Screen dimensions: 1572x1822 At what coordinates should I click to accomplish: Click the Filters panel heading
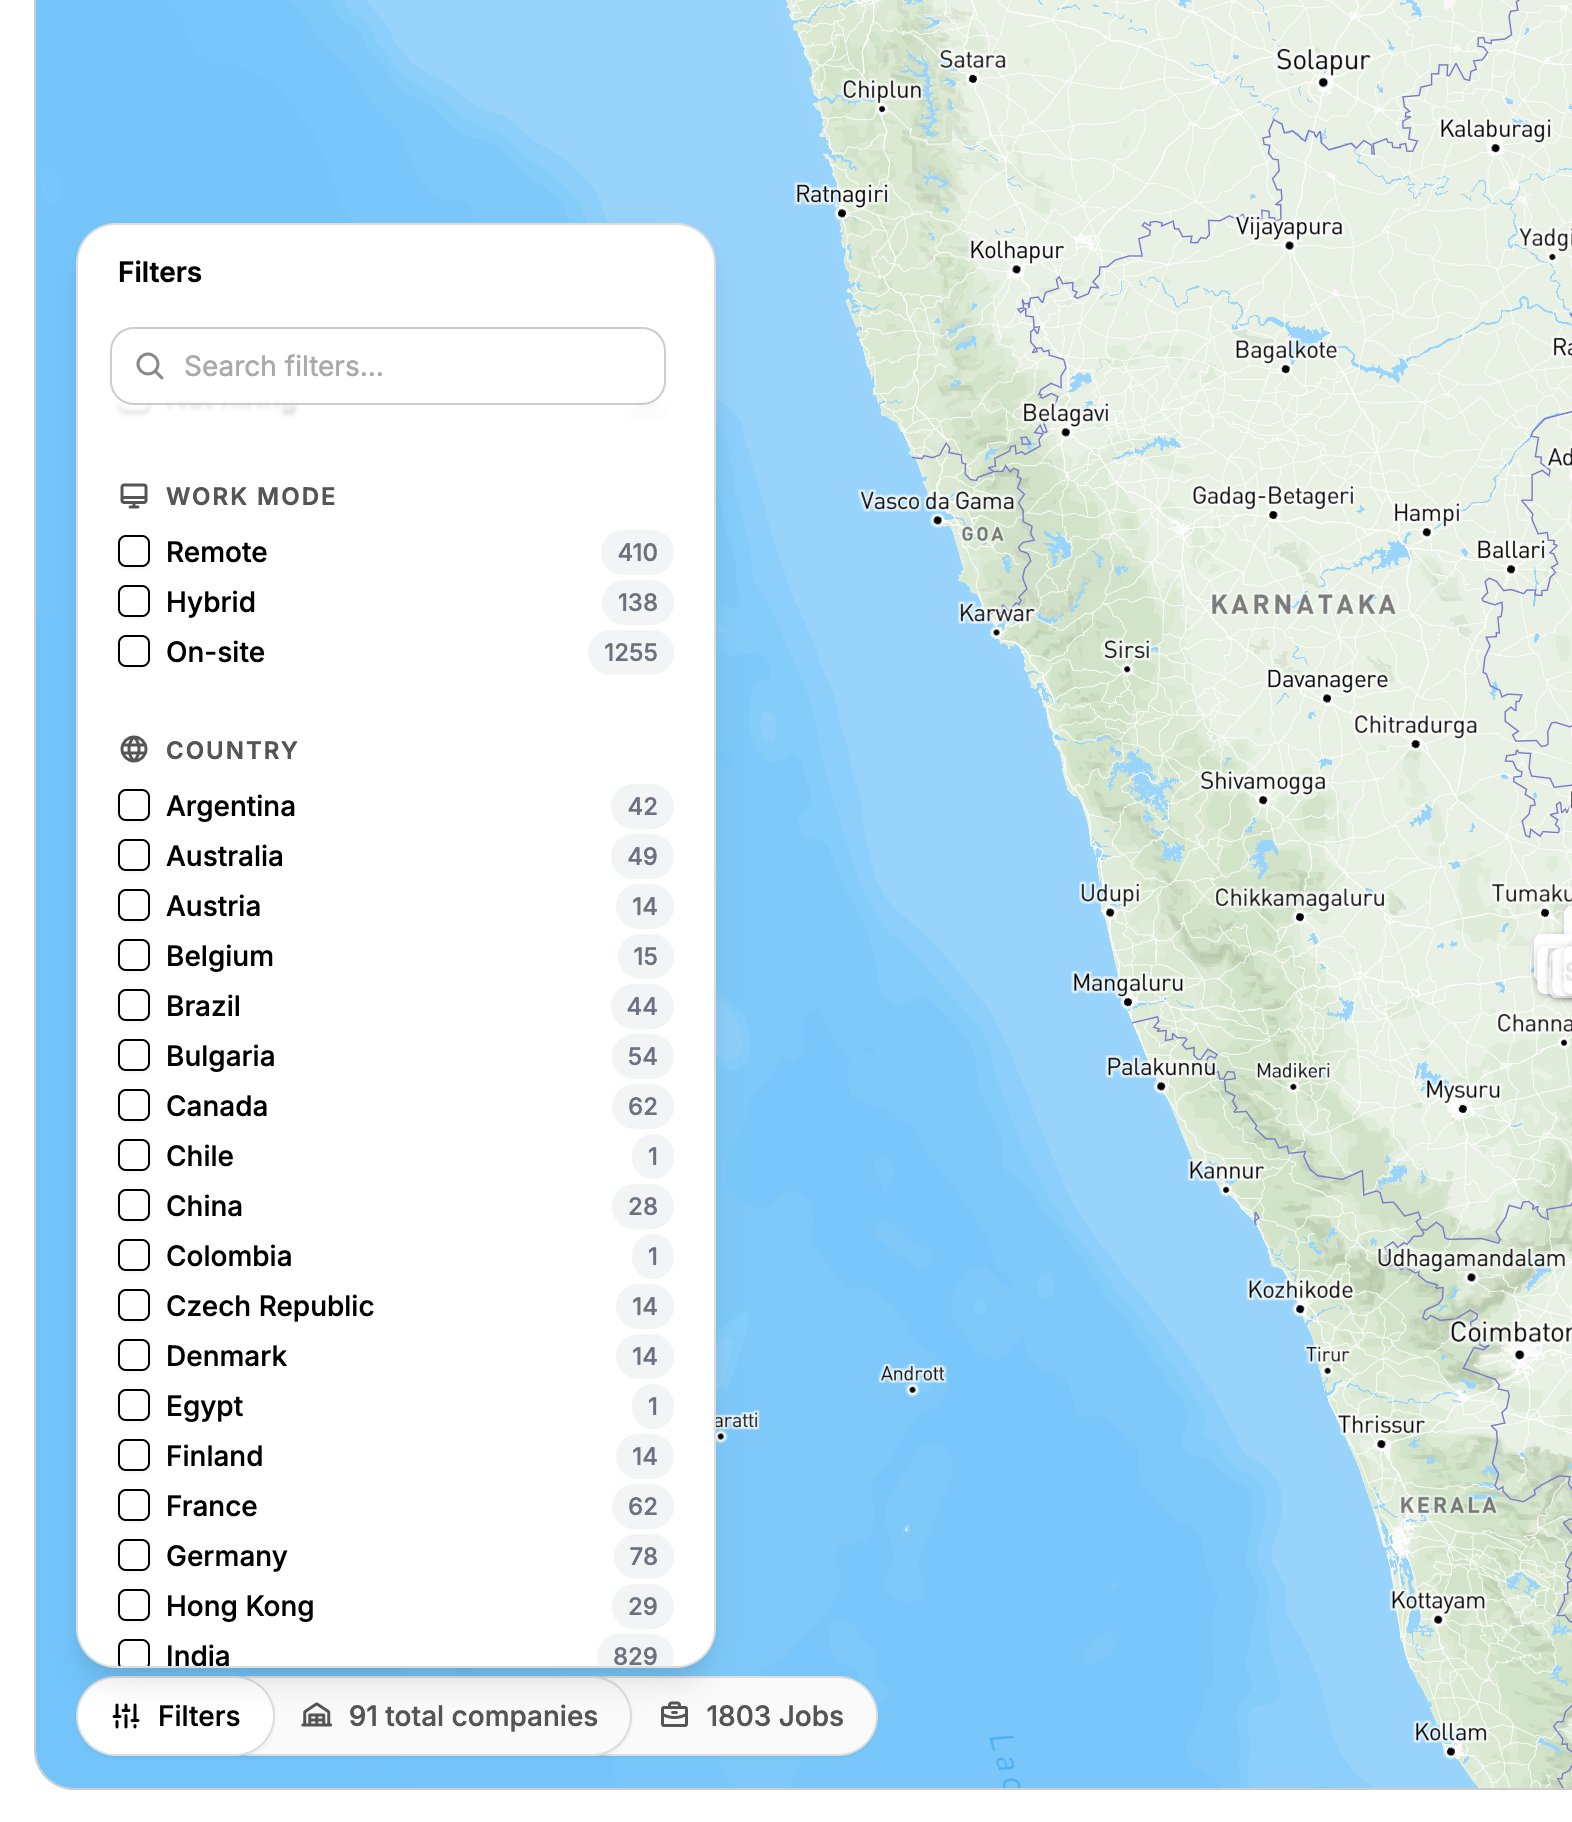160,272
